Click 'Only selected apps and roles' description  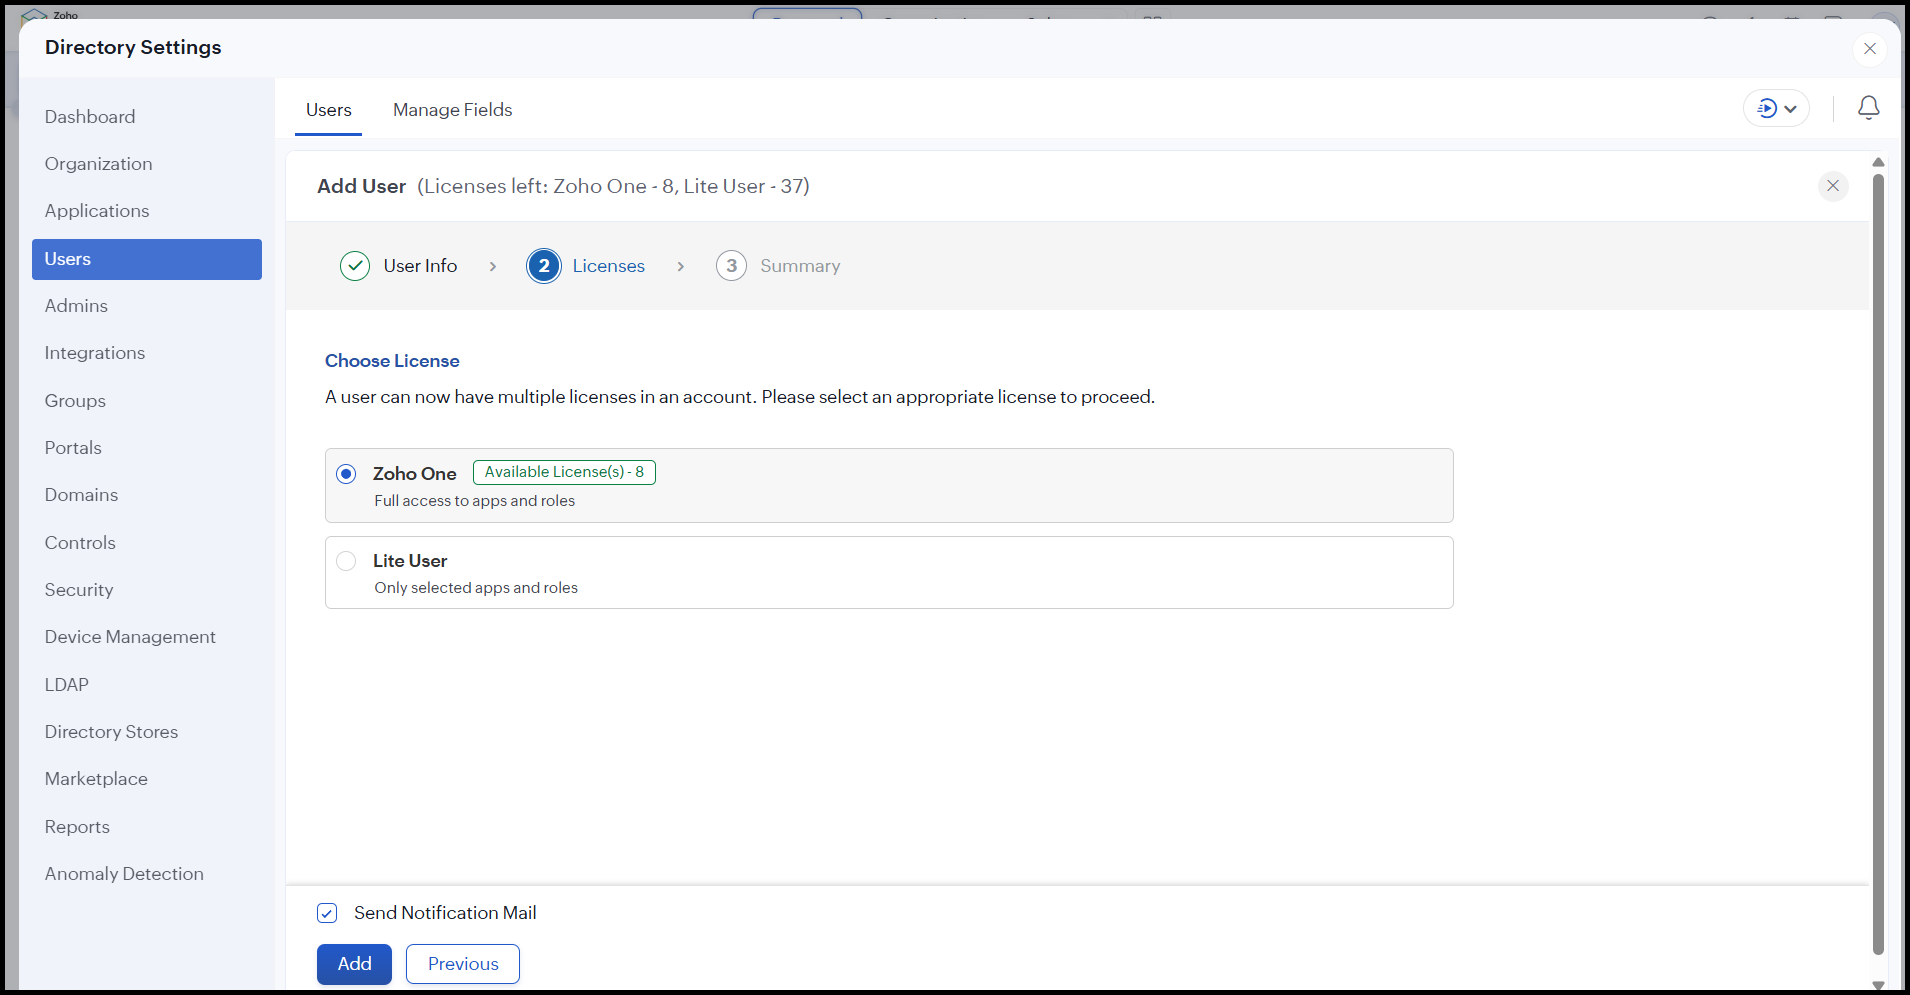[476, 588]
